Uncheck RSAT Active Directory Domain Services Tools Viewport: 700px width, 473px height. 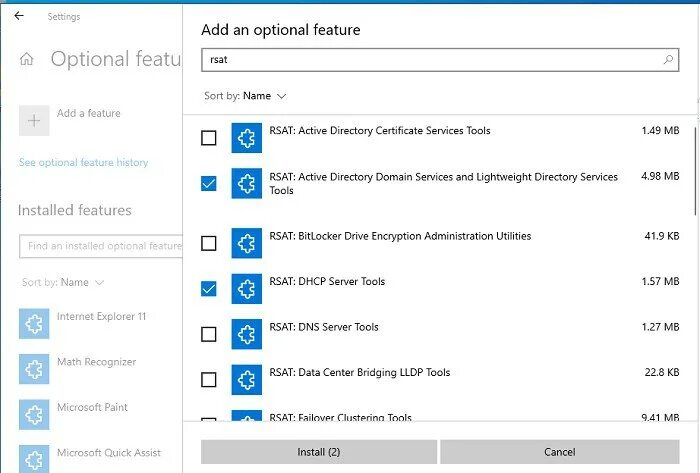click(x=208, y=183)
